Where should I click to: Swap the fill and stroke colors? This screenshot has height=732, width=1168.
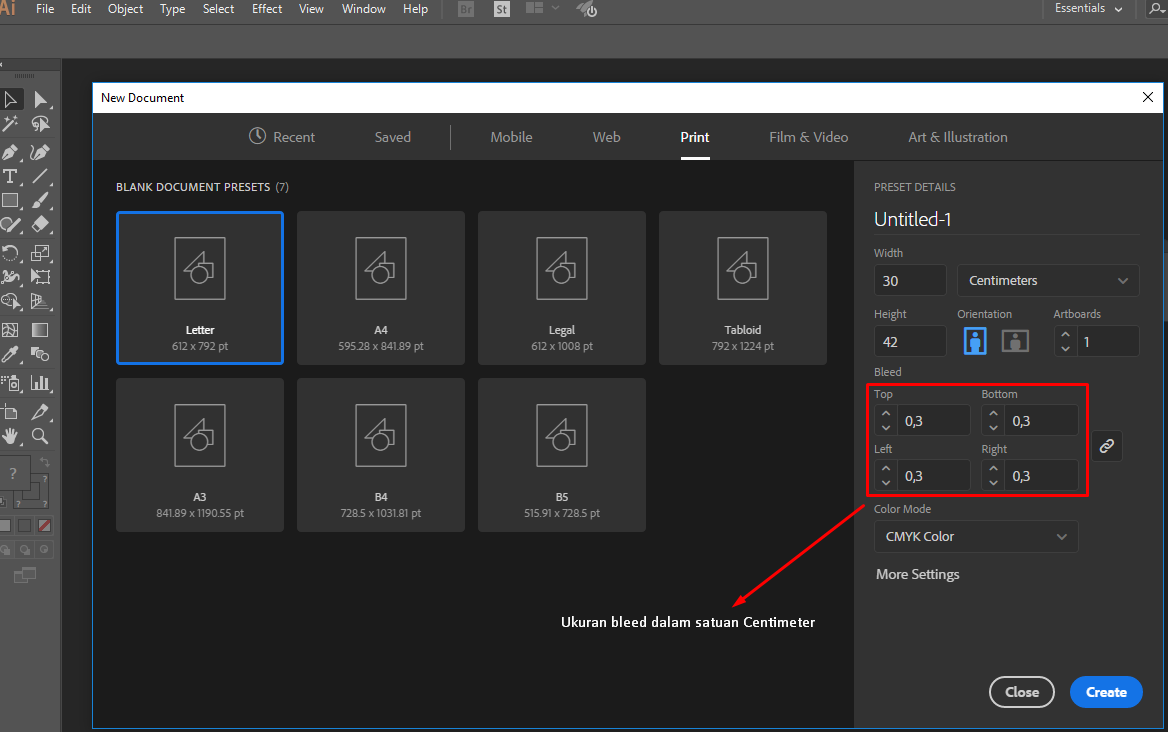(45, 462)
